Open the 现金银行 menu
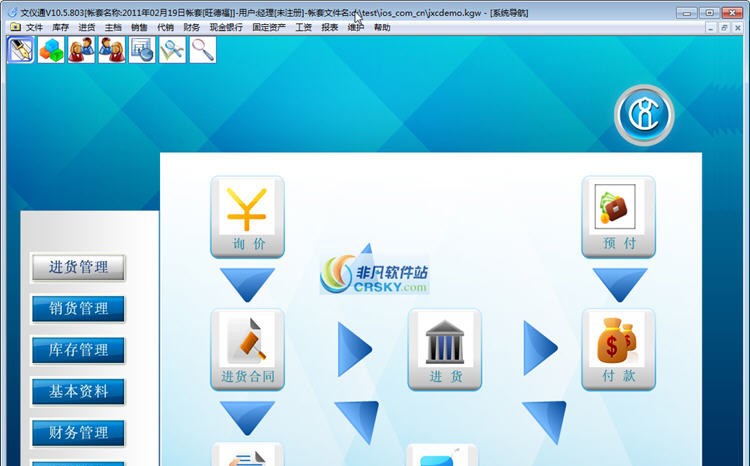The image size is (750, 466). pos(226,27)
